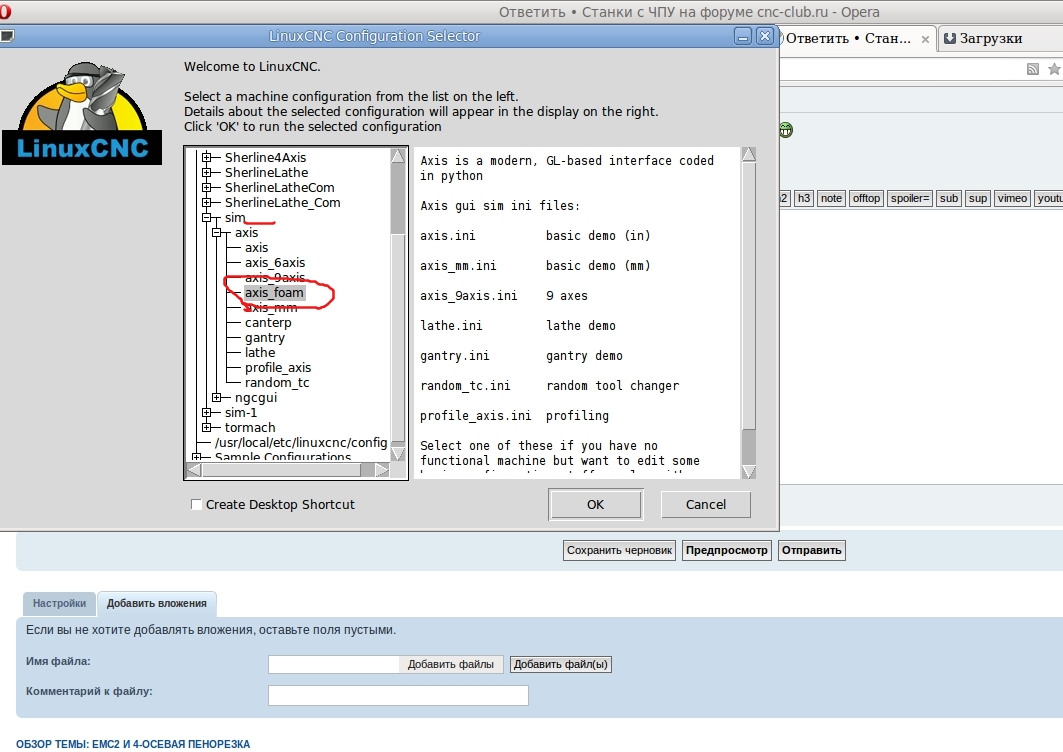
Task: Click the bookmark star icon in Opera
Action: pyautogui.click(x=1054, y=69)
